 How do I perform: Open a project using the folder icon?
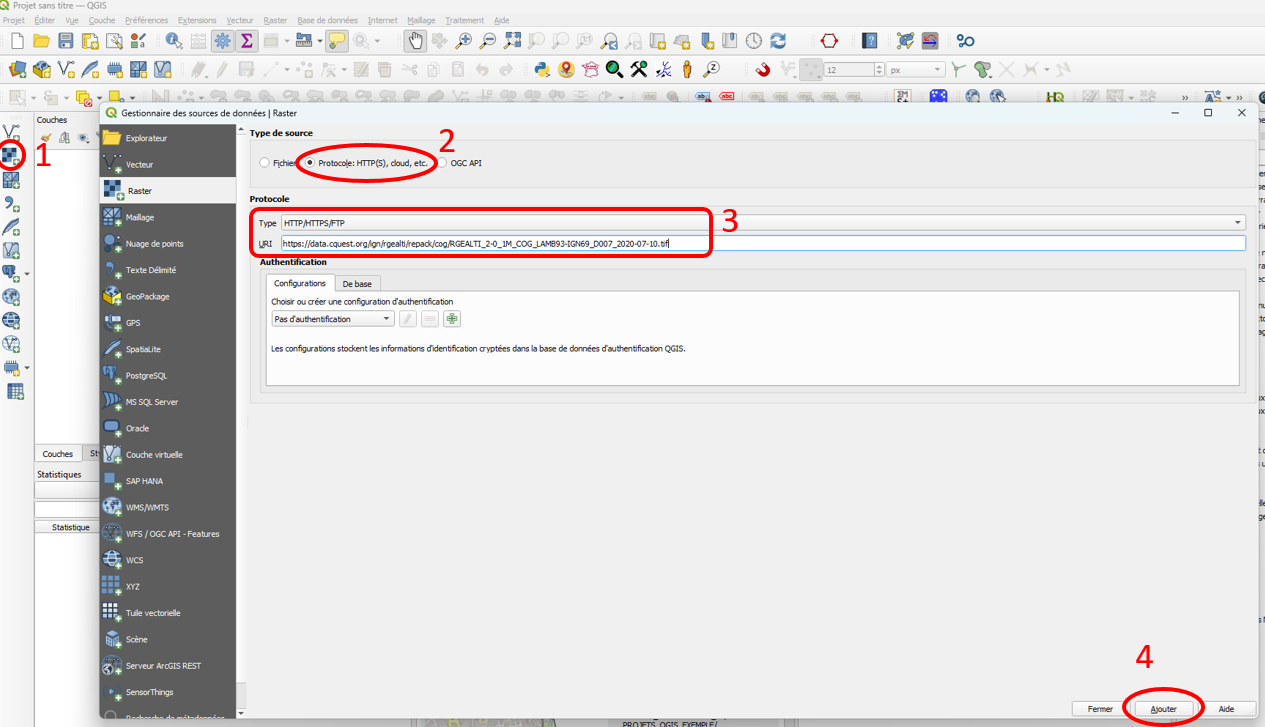coord(41,41)
